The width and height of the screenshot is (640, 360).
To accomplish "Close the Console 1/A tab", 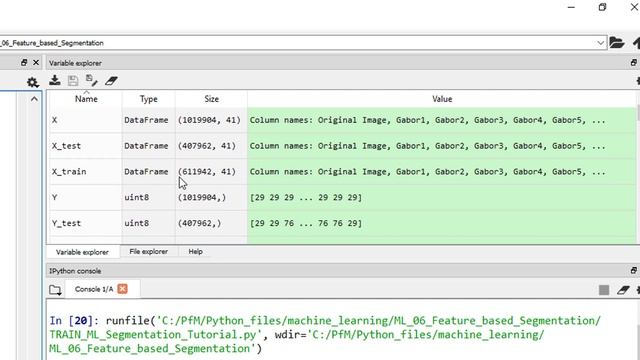I will pos(122,289).
